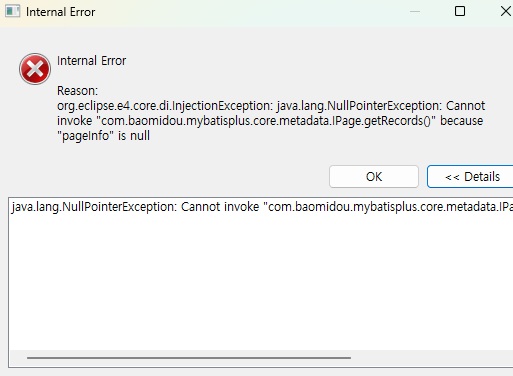
Task: Collapse the stack trace with << Details
Action: click(470, 177)
